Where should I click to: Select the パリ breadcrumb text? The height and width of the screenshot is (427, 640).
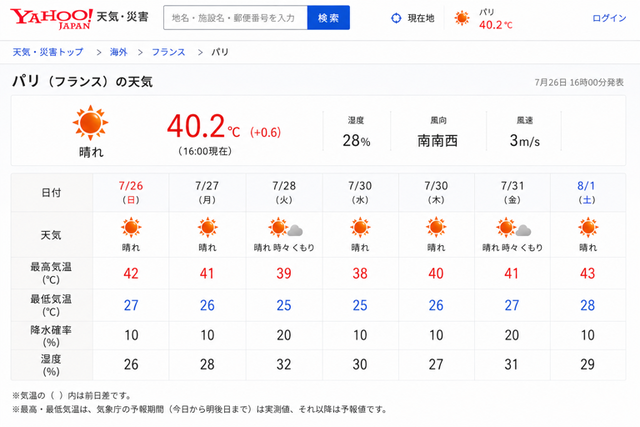(x=220, y=52)
